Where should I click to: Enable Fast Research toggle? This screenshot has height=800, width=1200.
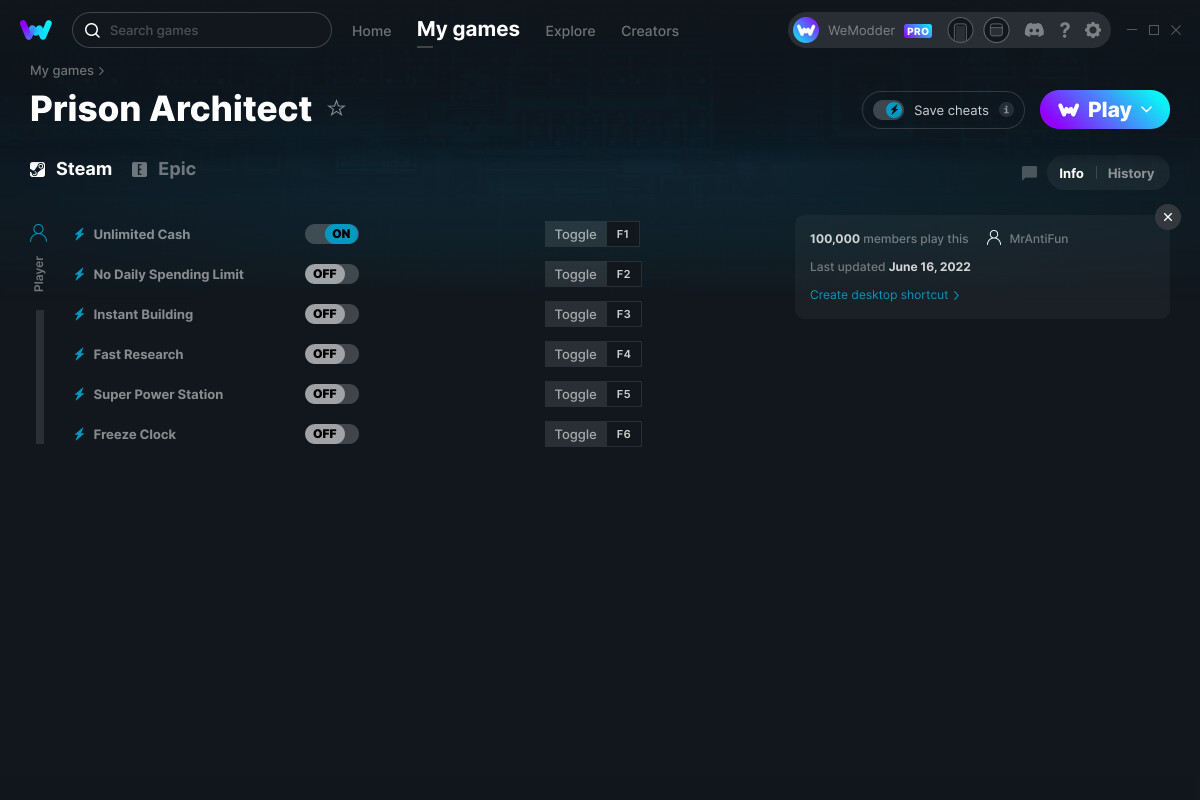(x=332, y=354)
